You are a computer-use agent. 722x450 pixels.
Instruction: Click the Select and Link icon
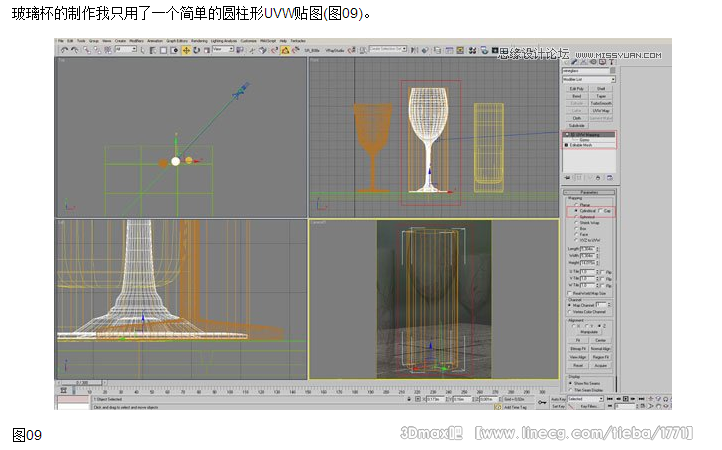tap(87, 50)
